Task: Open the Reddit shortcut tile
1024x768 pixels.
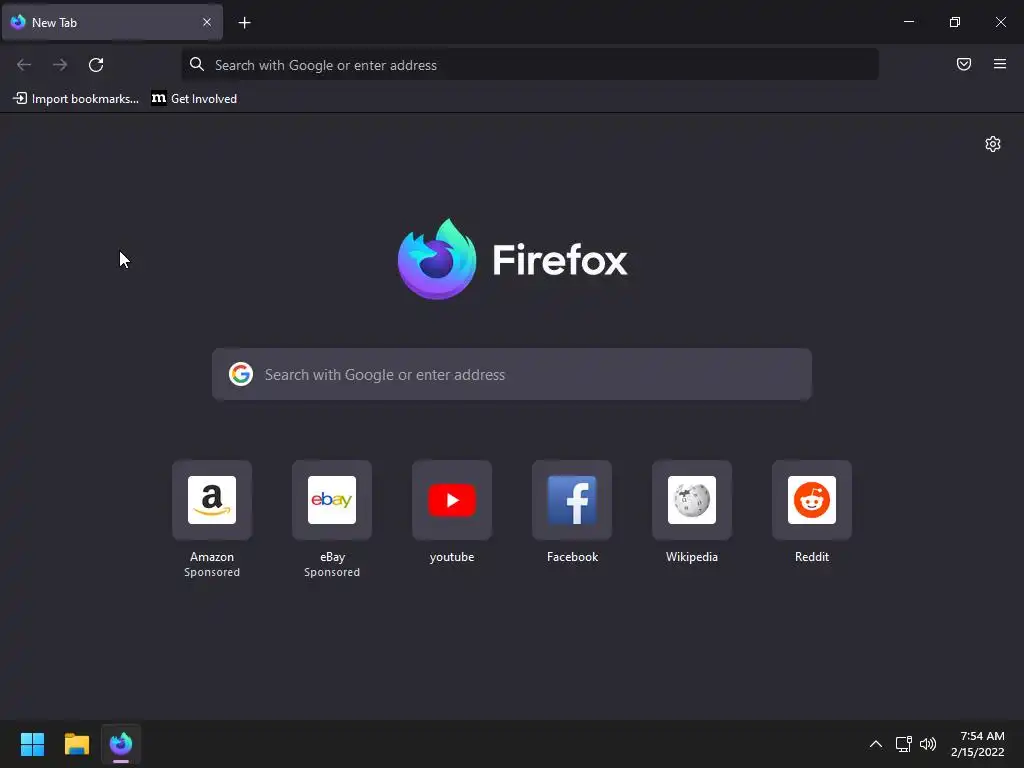Action: click(x=812, y=500)
